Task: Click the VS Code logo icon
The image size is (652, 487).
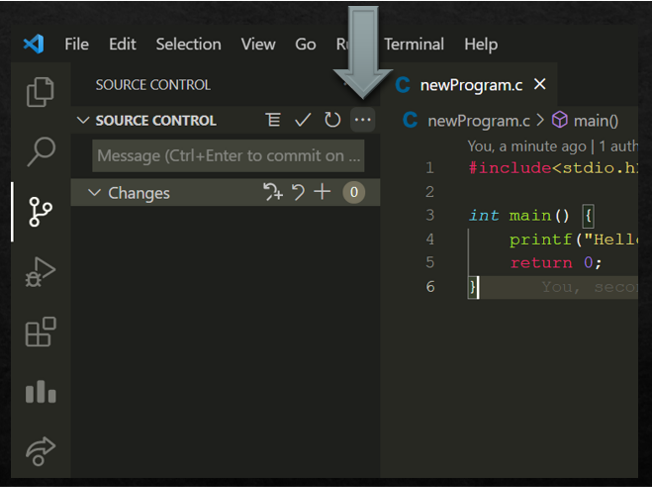Action: click(34, 44)
